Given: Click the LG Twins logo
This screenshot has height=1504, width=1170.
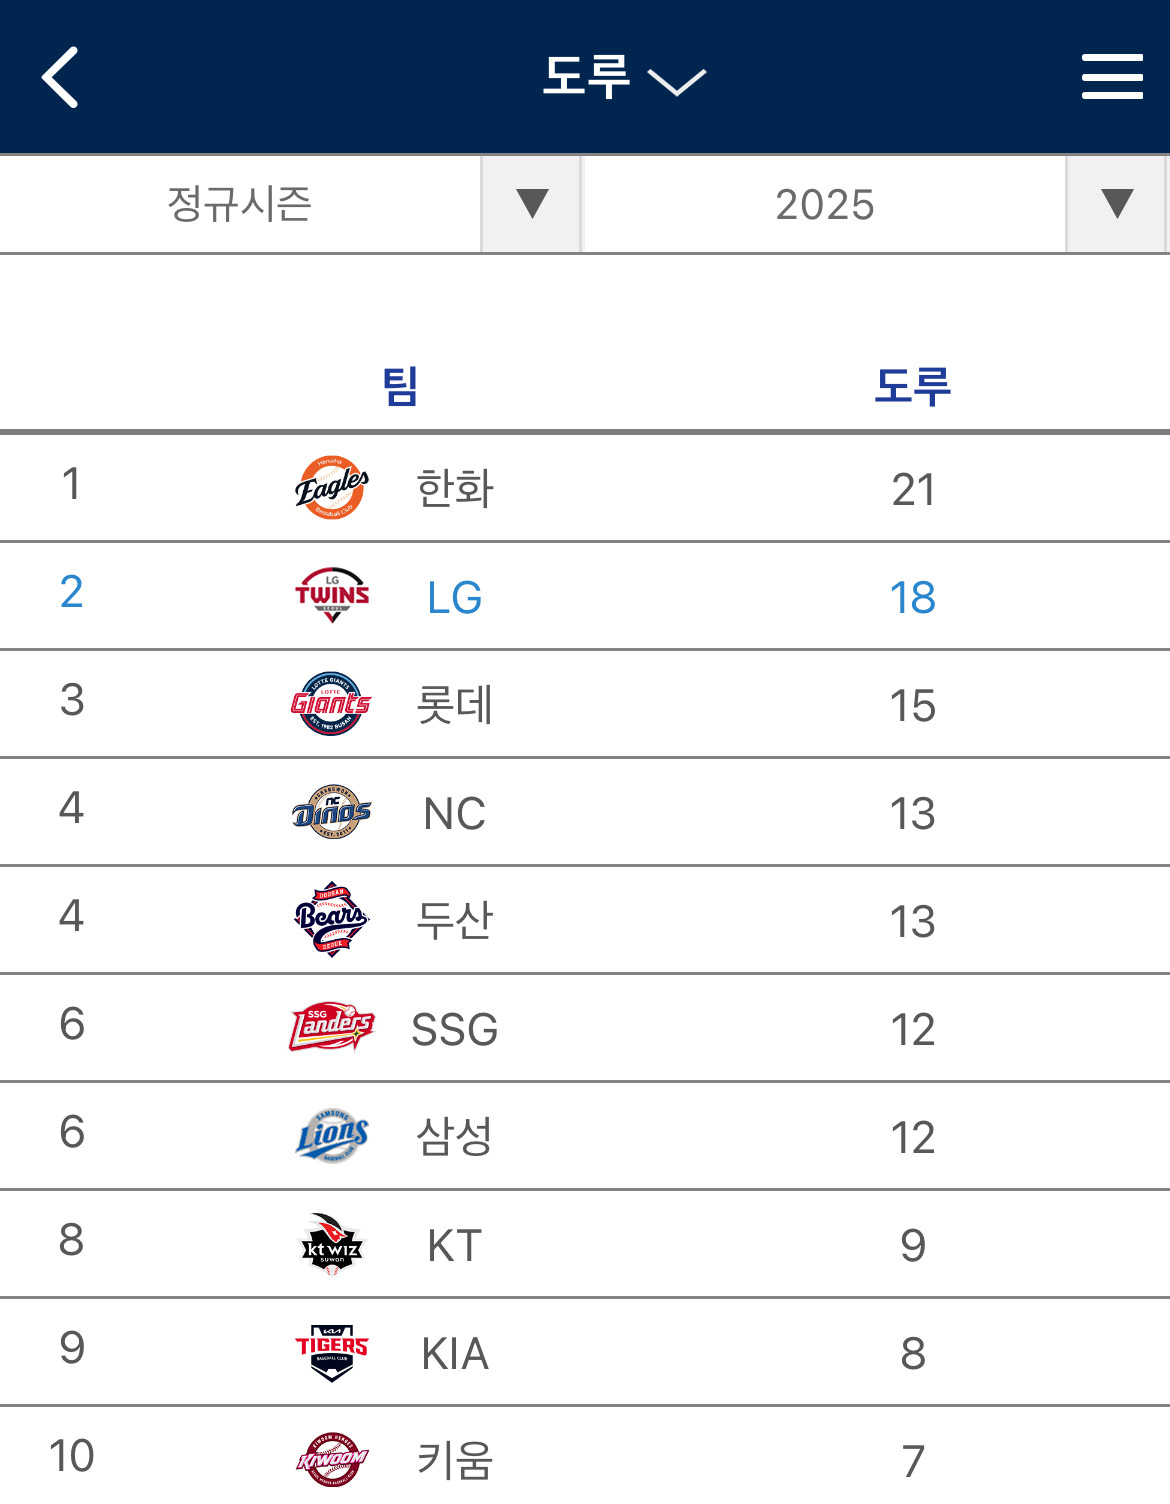Looking at the screenshot, I should tap(332, 596).
